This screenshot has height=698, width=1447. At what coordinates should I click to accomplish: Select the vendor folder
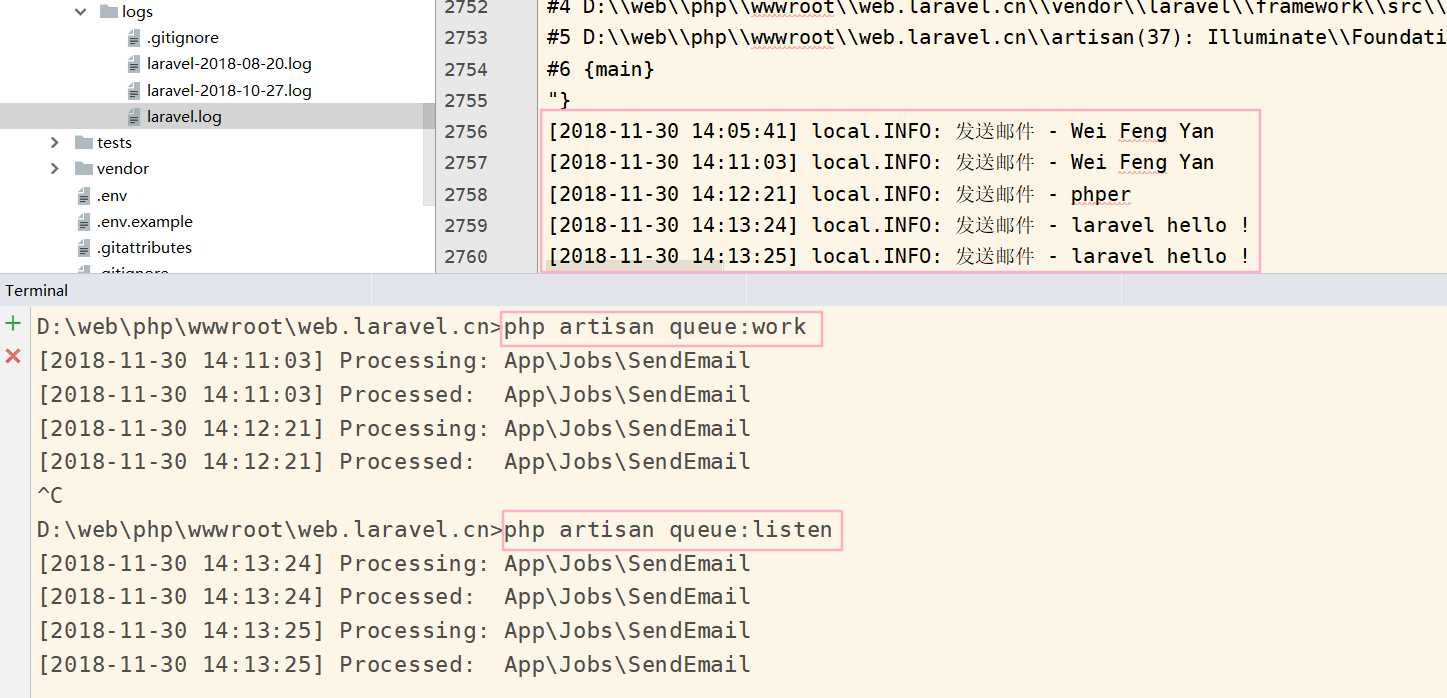(123, 169)
